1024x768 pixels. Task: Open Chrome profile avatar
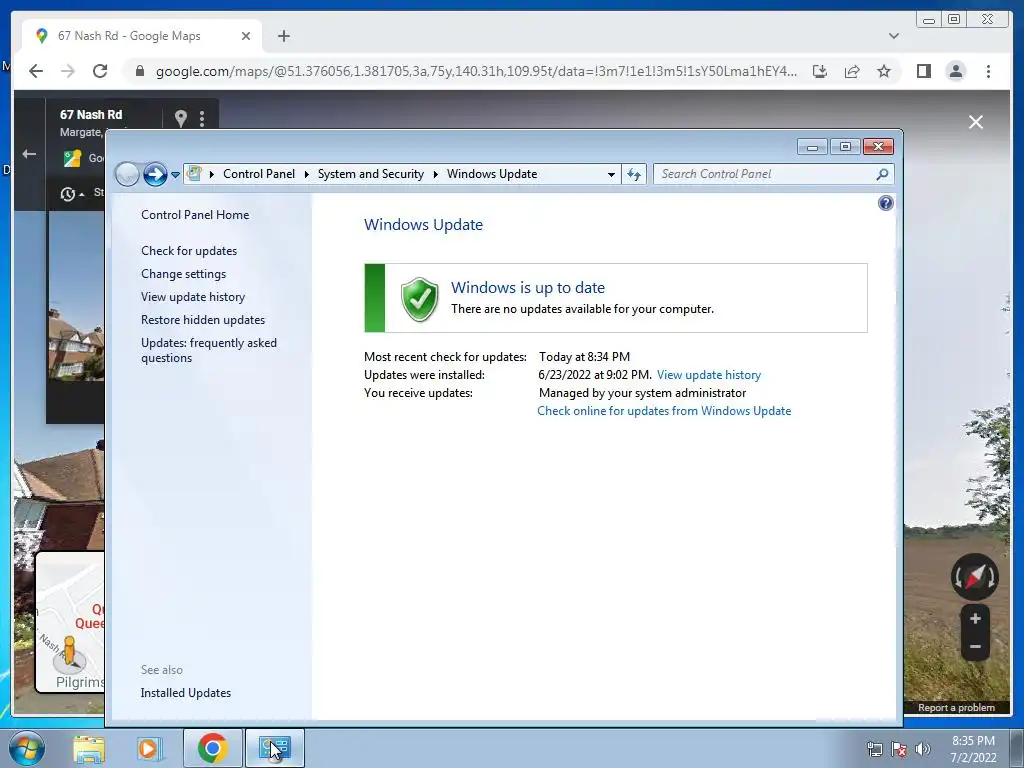pyautogui.click(x=955, y=71)
